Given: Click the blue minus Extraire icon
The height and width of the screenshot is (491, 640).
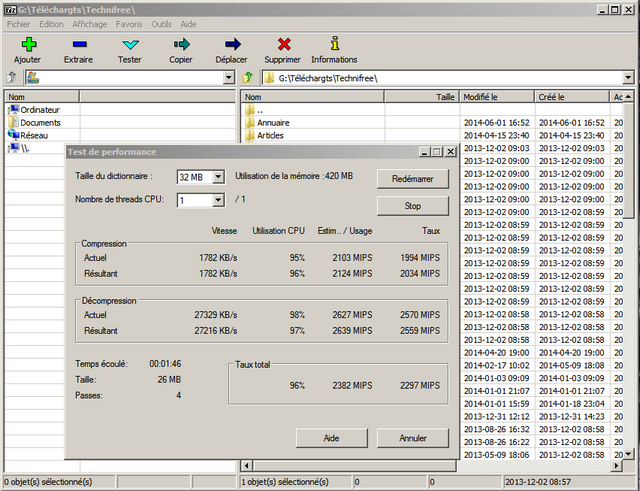Looking at the screenshot, I should click(78, 45).
